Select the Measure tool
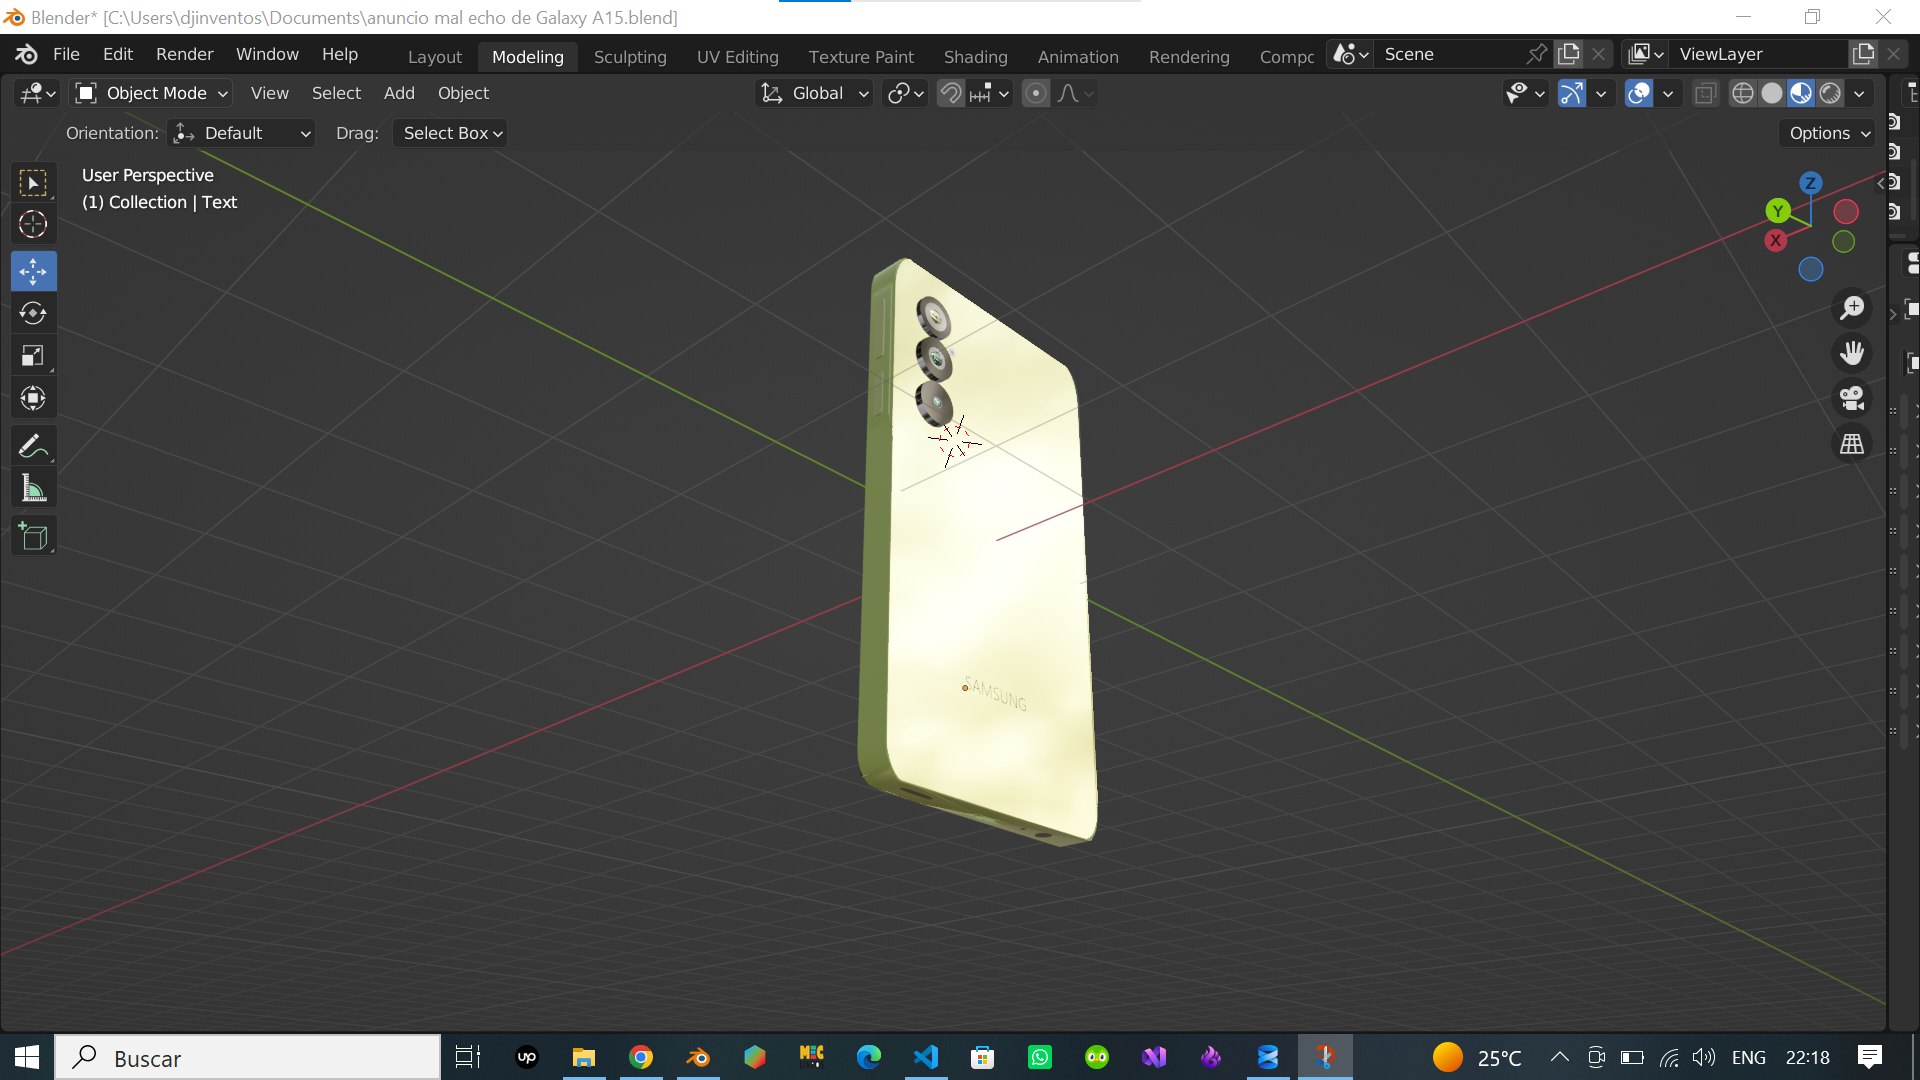The width and height of the screenshot is (1920, 1080). (33, 489)
